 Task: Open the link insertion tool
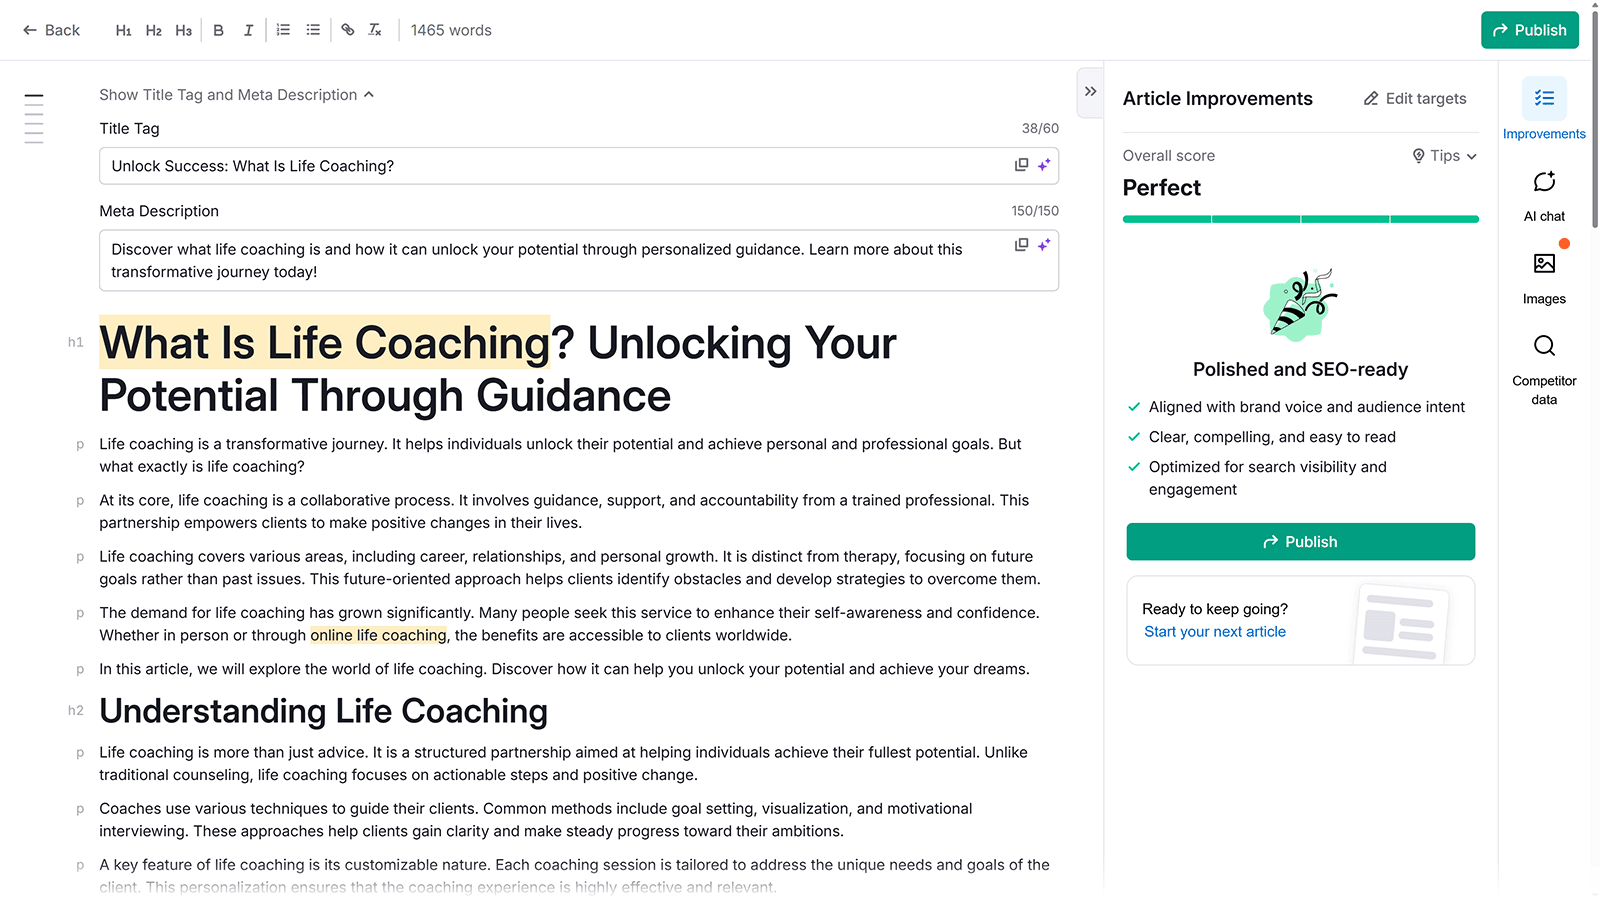click(x=347, y=30)
